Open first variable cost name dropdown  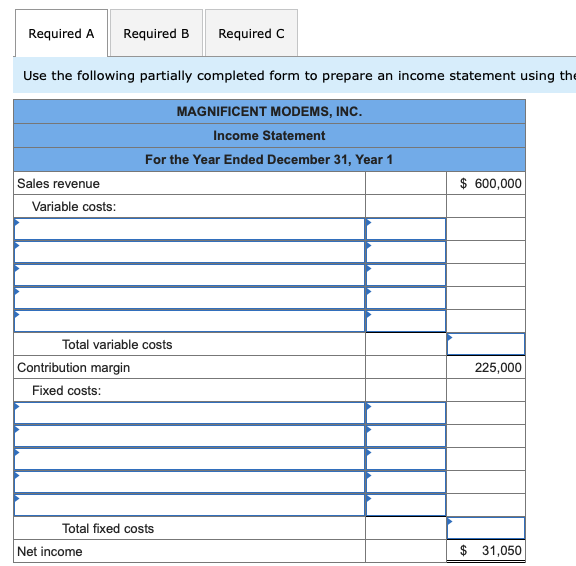click(x=190, y=229)
